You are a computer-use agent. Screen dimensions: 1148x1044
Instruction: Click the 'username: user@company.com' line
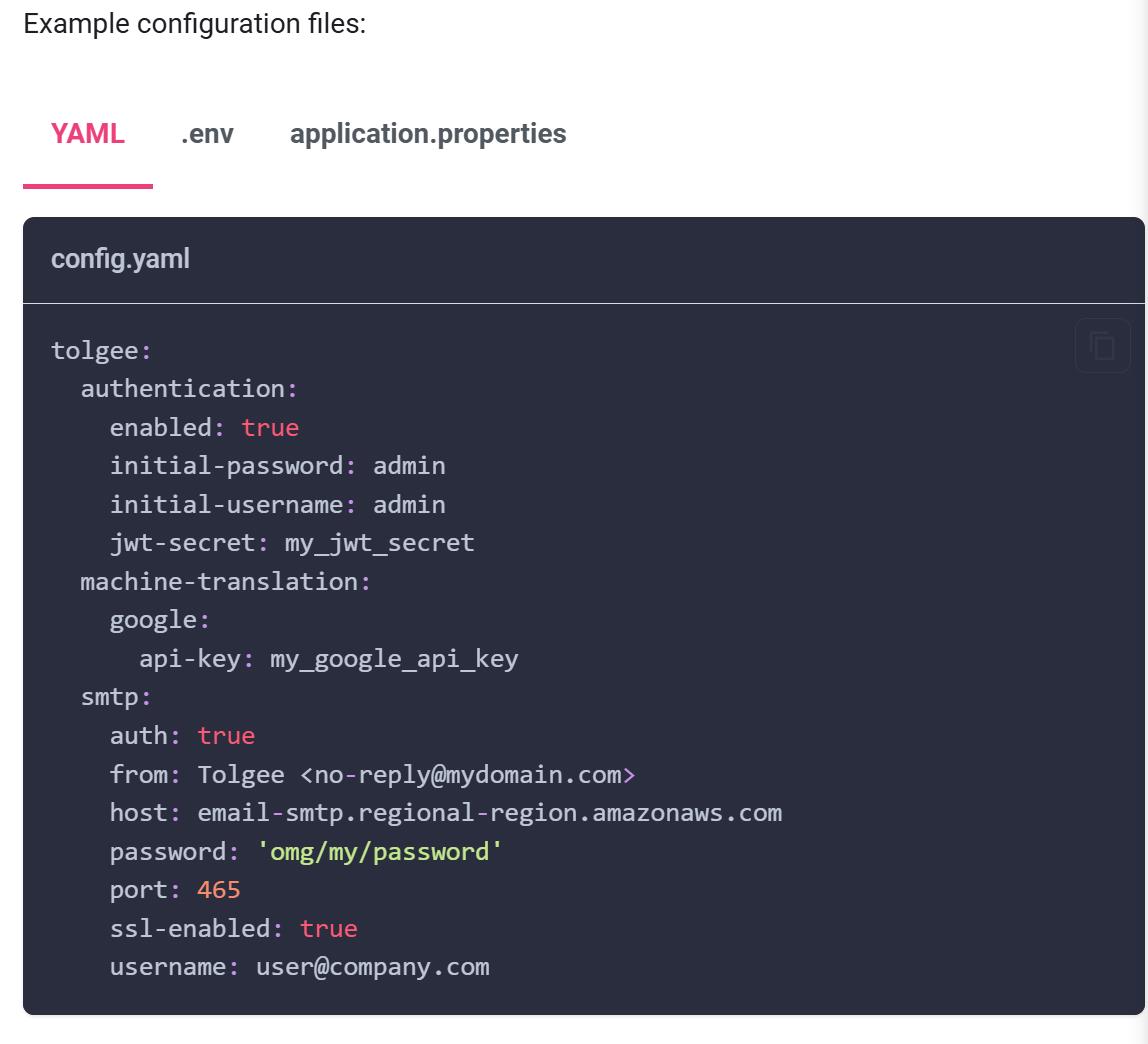pos(299,967)
